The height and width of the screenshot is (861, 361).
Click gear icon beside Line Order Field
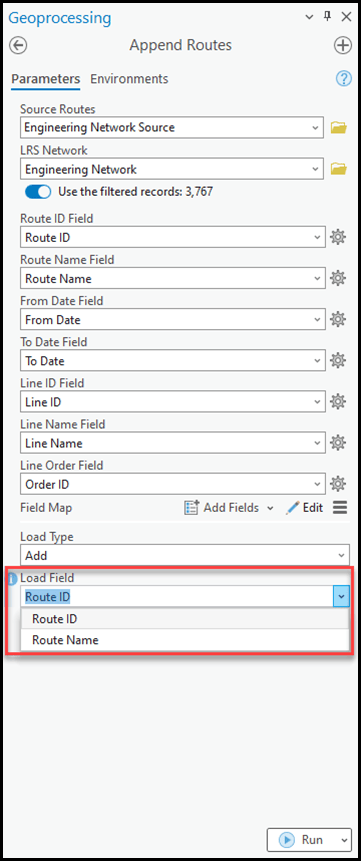tap(337, 484)
